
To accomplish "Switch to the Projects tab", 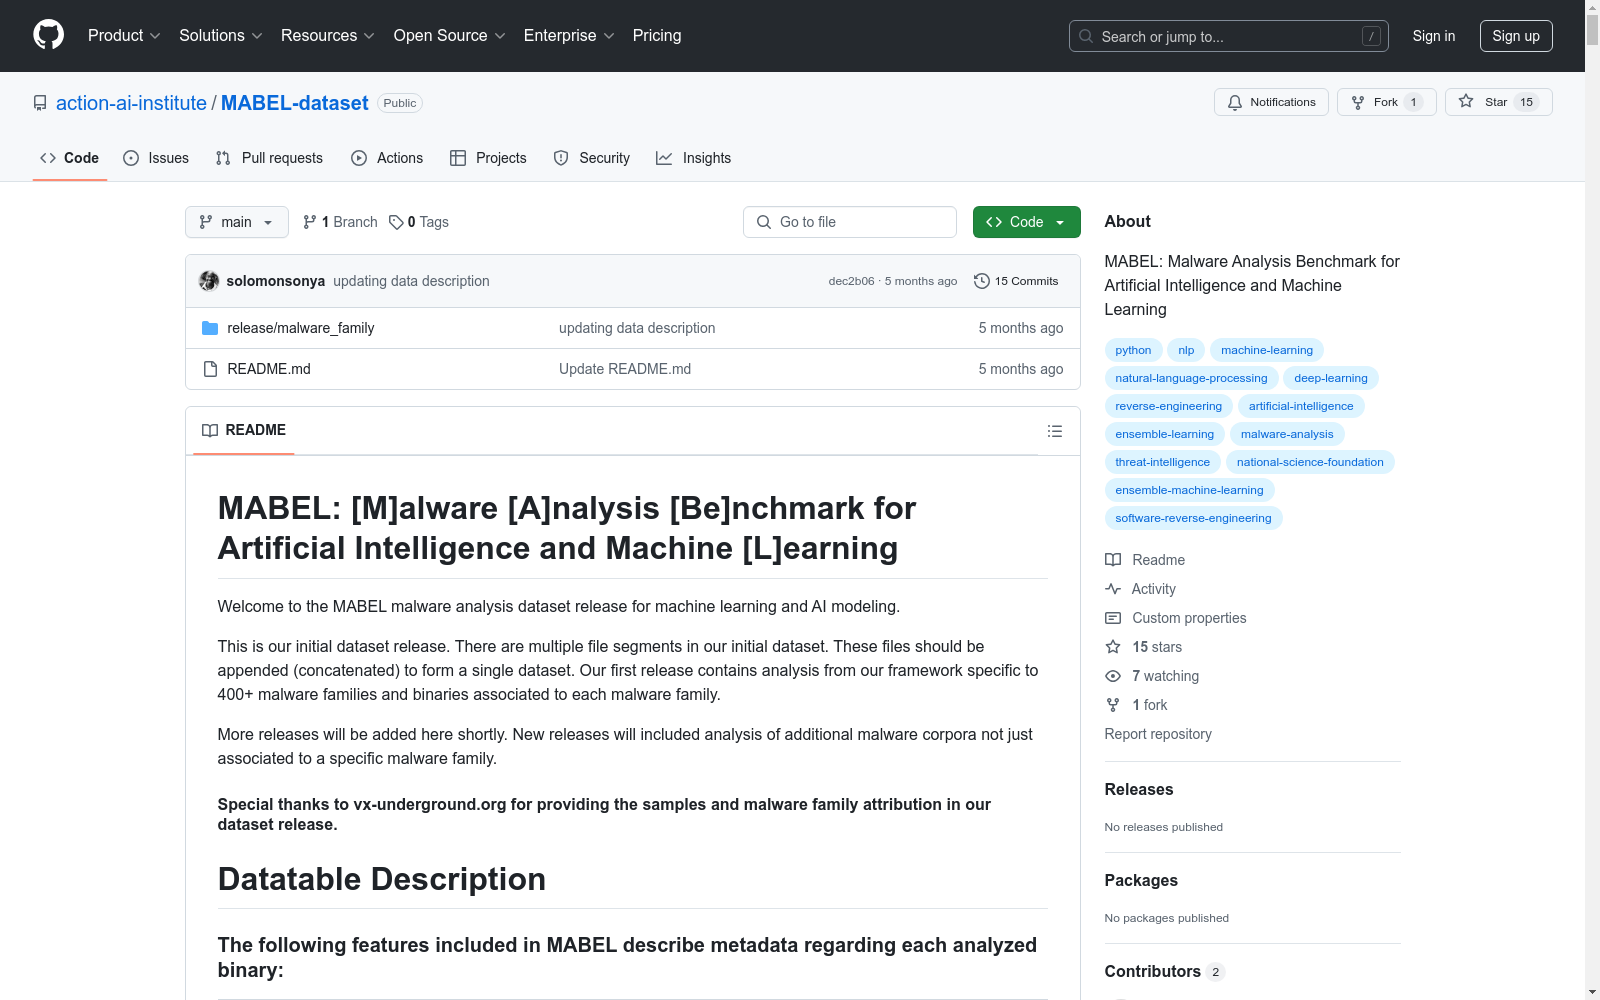I will click(x=488, y=158).
